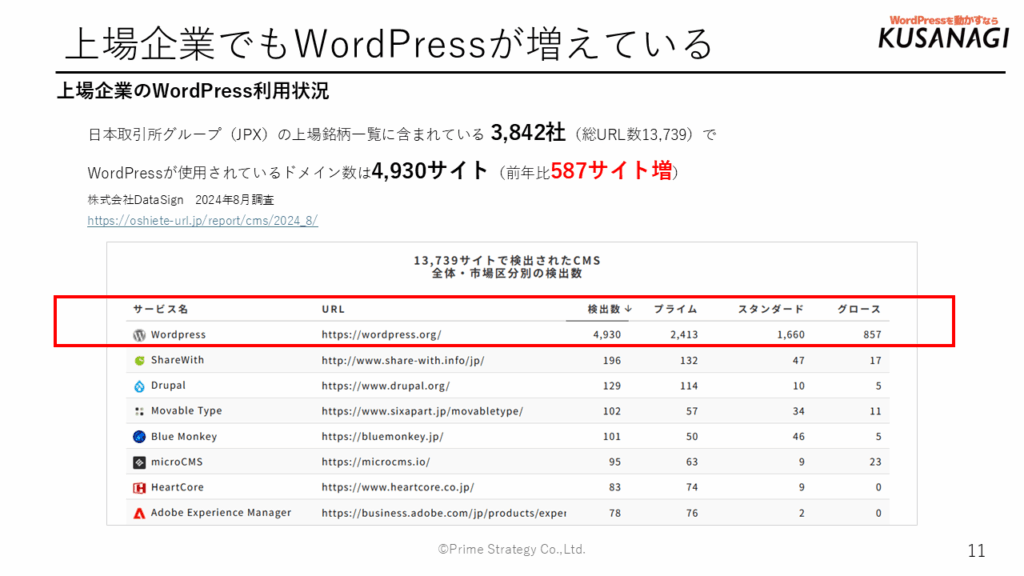This screenshot has height=576, width=1024.
Task: Click the Blue Monkey logo icon
Action: pyautogui.click(x=139, y=437)
